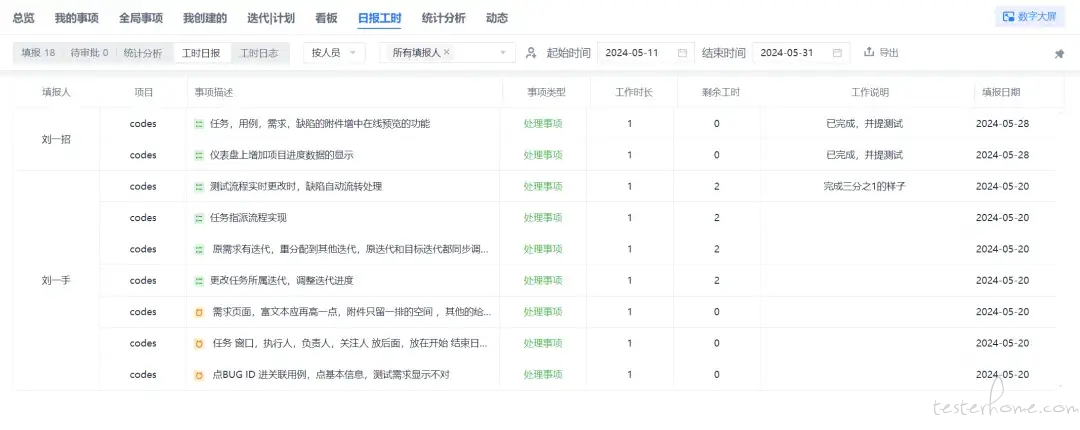Click the 事项描述 column header

pos(214,92)
